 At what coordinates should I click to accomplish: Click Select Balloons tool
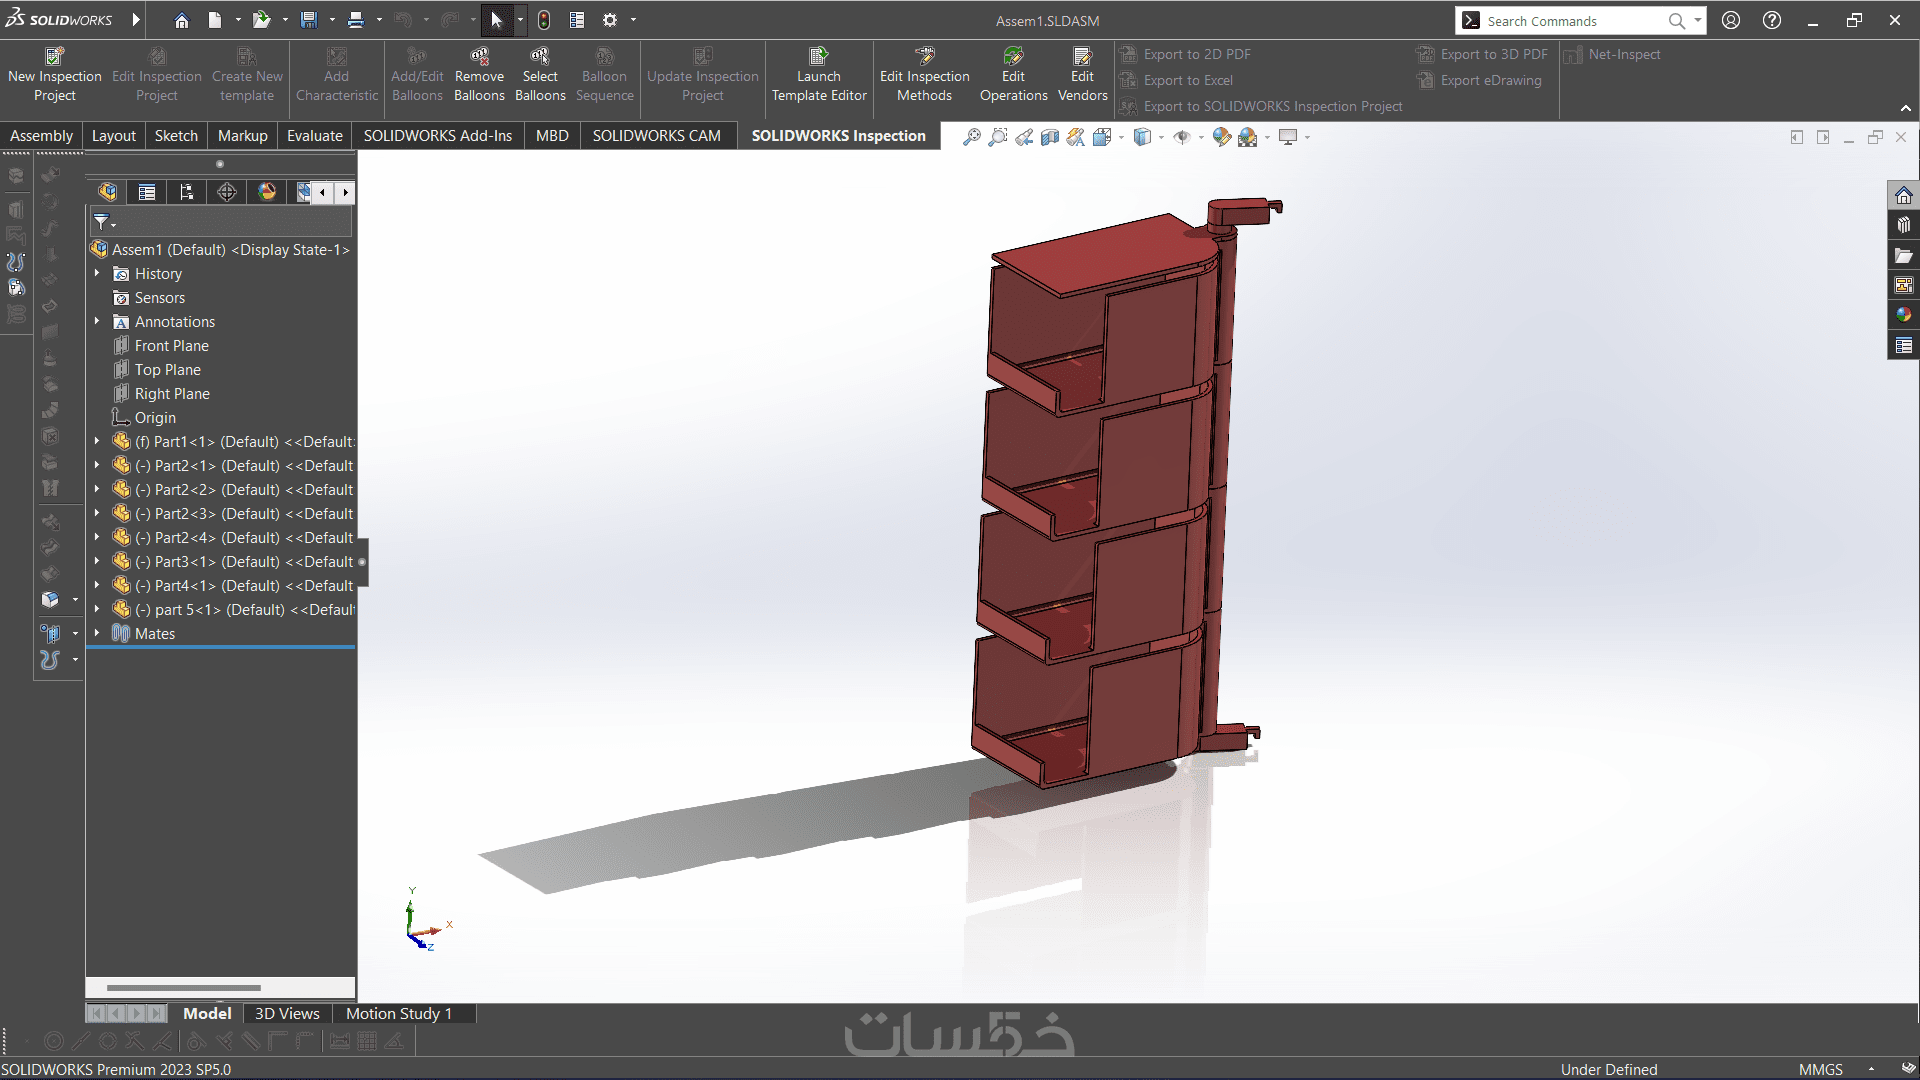(x=540, y=57)
